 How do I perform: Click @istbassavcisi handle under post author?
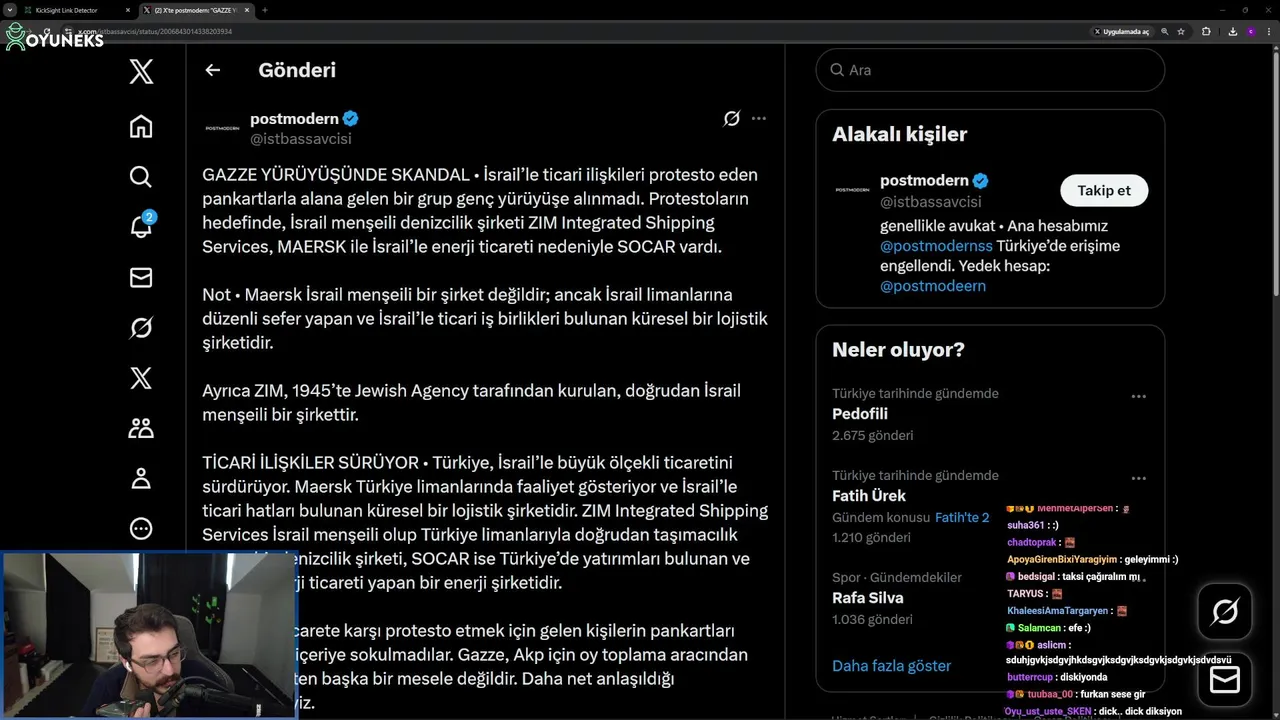tap(300, 139)
